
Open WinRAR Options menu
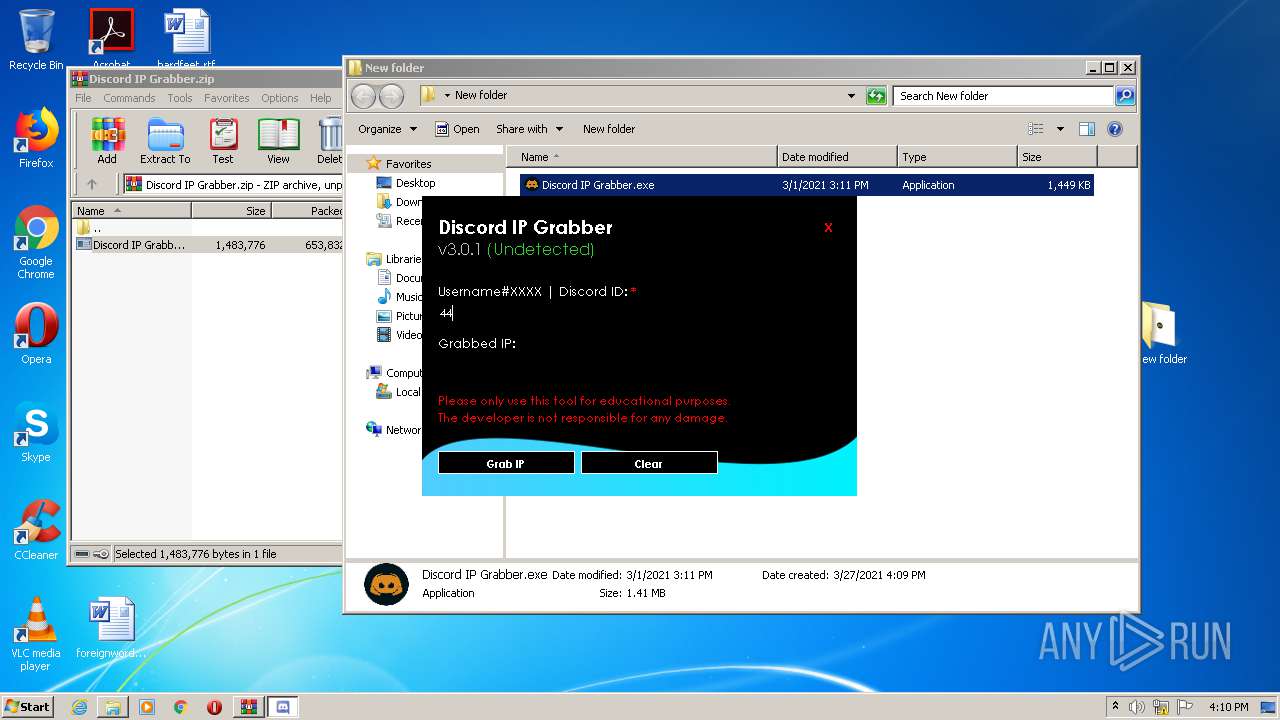pos(280,98)
